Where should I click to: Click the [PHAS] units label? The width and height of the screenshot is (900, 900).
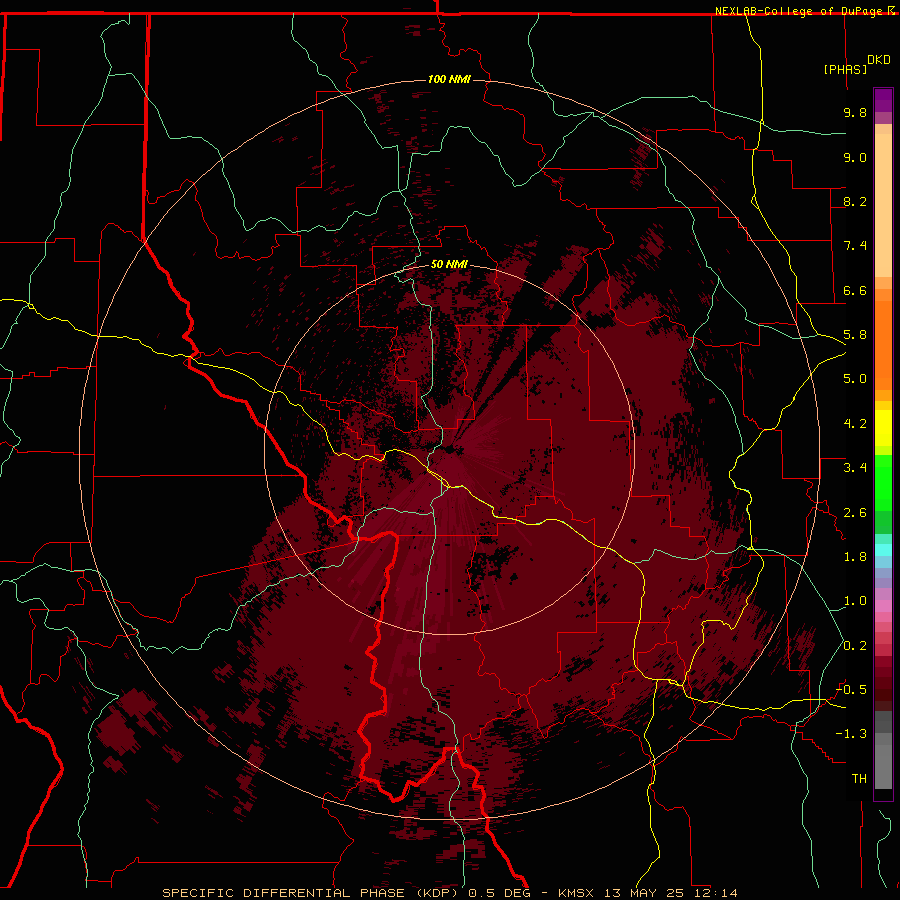pyautogui.click(x=845, y=69)
